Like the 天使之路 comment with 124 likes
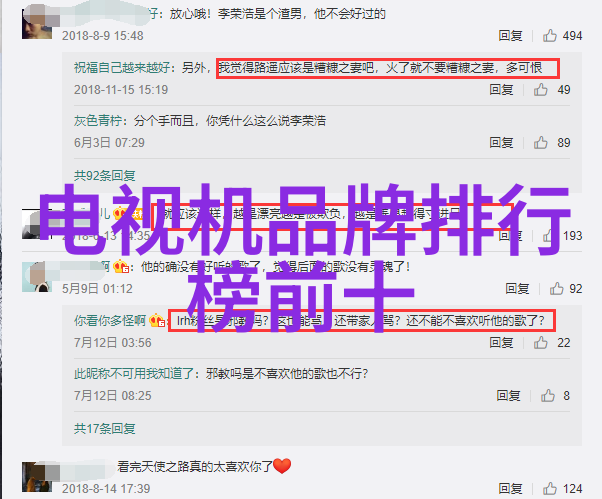The image size is (602, 499). click(x=549, y=489)
